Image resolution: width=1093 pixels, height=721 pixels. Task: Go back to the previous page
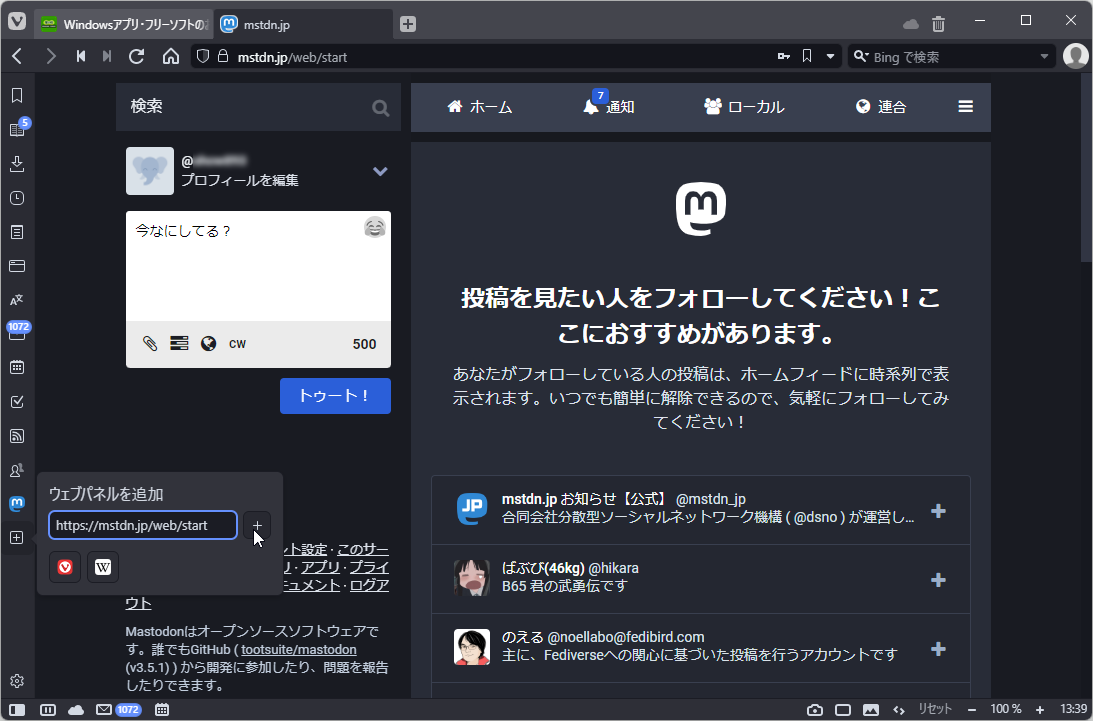17,56
